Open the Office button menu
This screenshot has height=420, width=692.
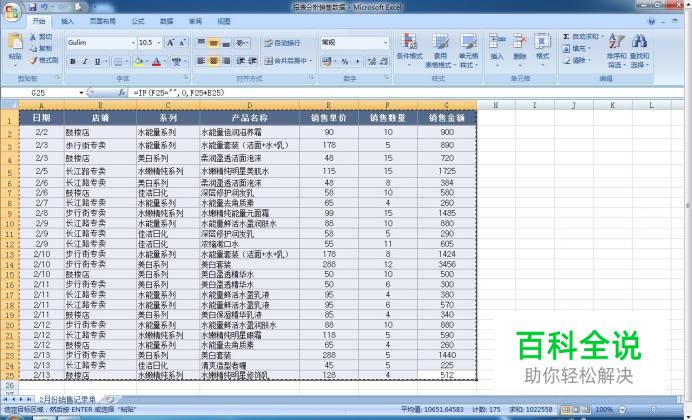[x=12, y=12]
